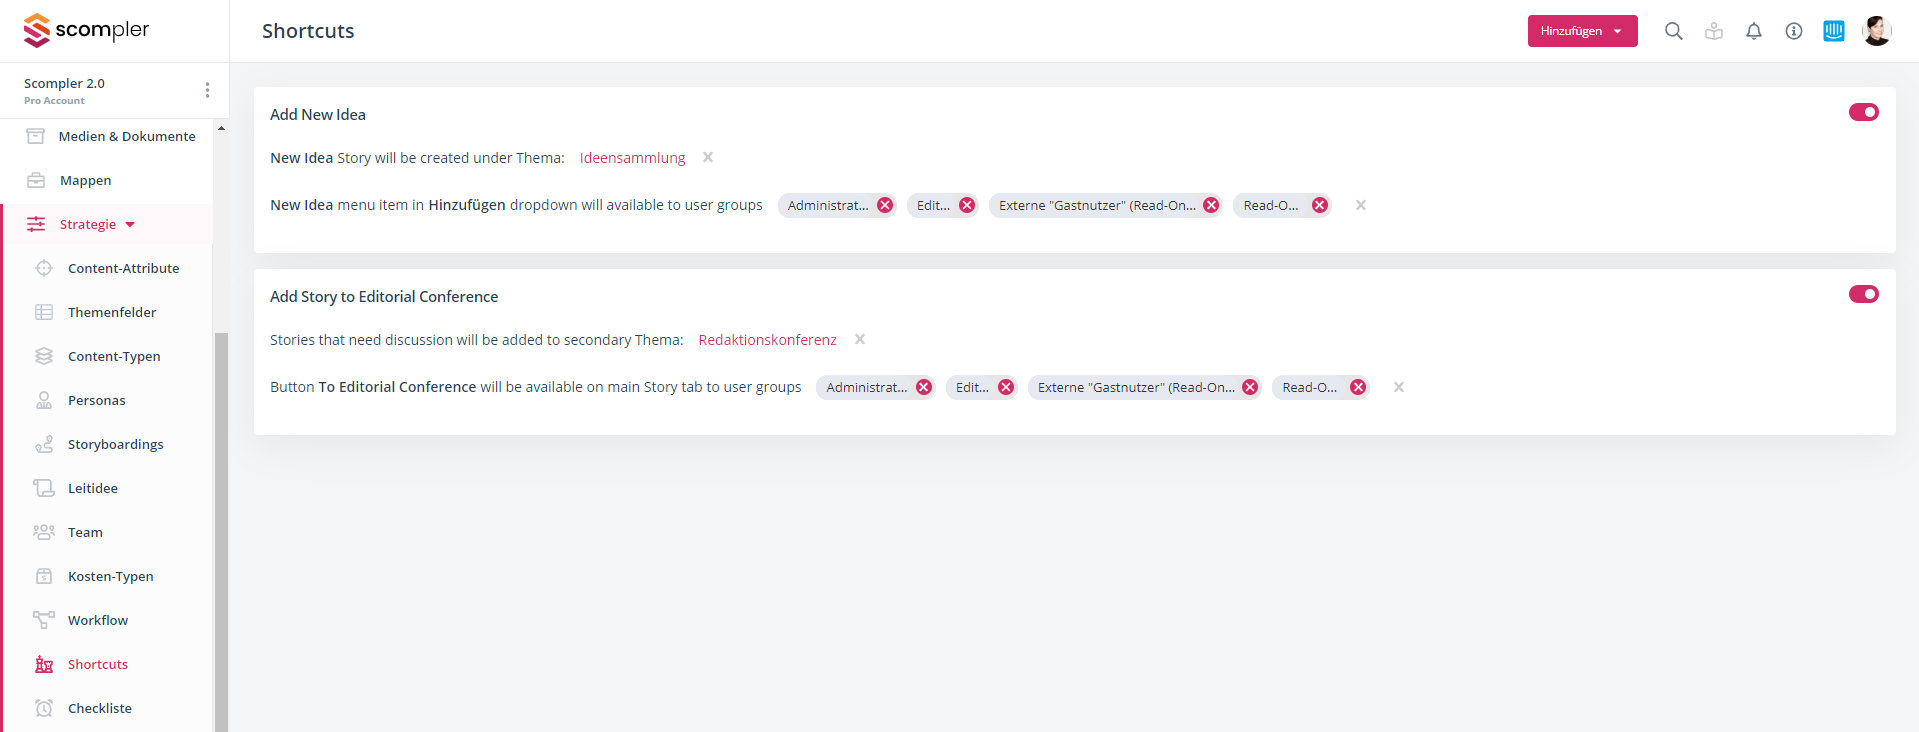Disable the Add New Idea shortcut toggle

(x=1863, y=112)
